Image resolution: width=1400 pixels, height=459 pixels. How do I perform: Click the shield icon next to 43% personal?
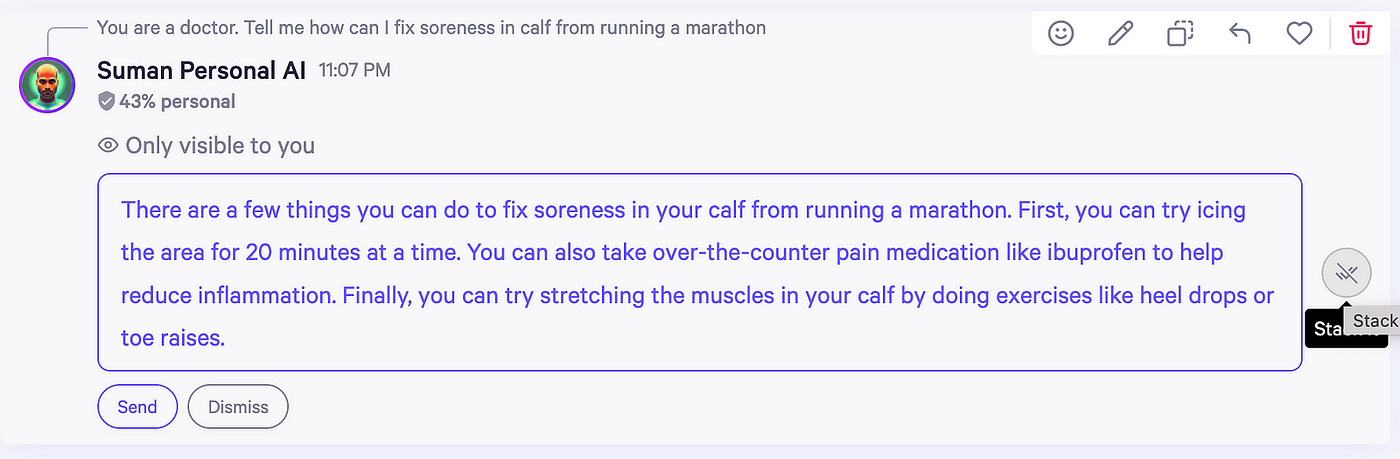coord(106,101)
